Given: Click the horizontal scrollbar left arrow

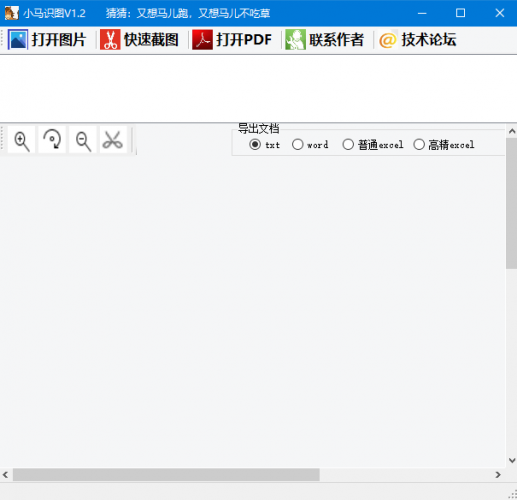Looking at the screenshot, I should click(6, 475).
